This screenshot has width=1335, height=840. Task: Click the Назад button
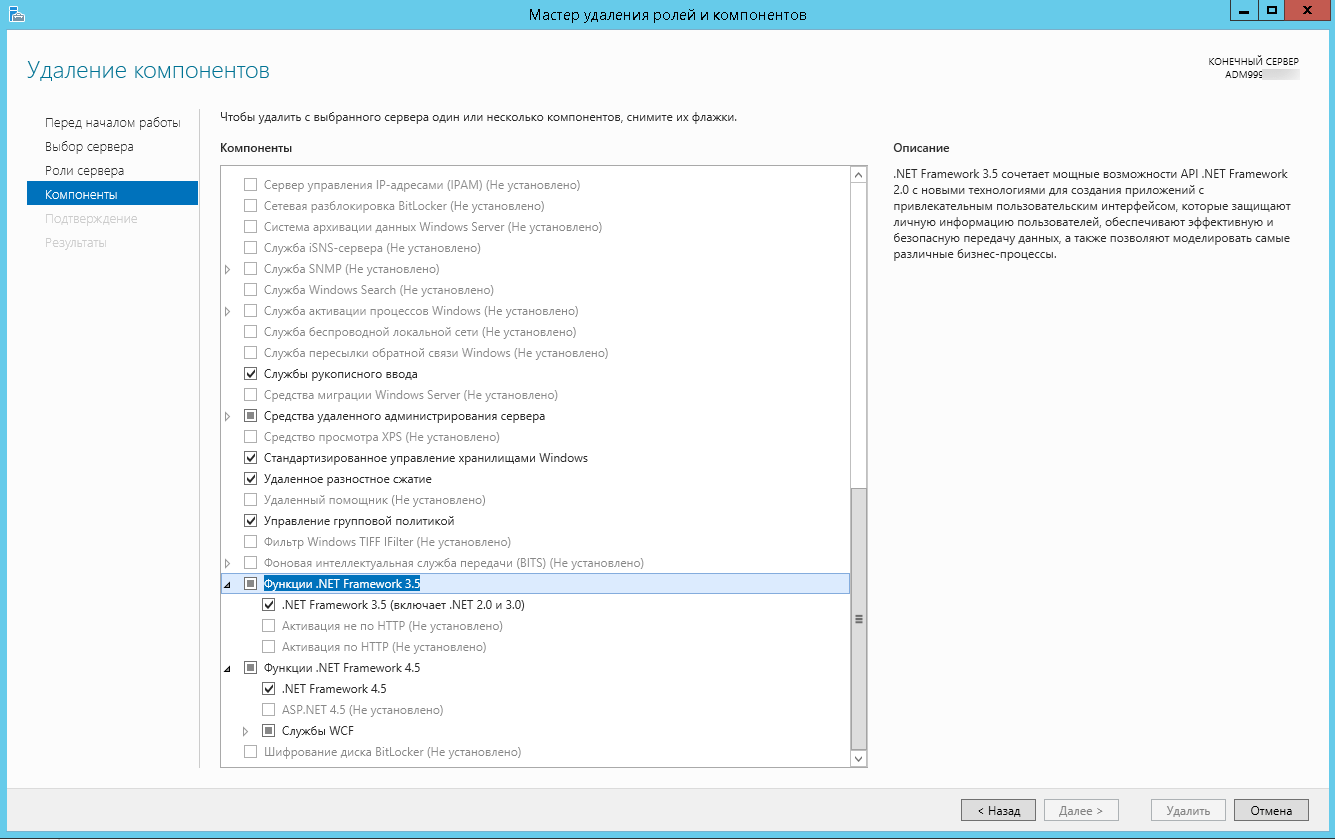pyautogui.click(x=997, y=811)
